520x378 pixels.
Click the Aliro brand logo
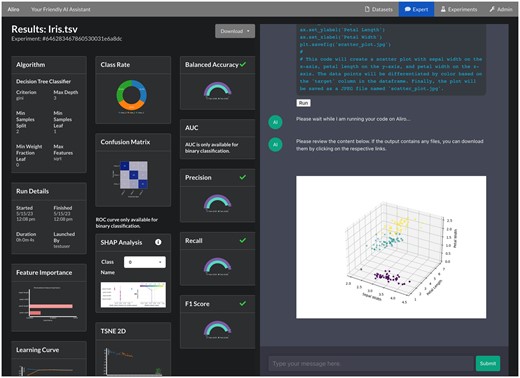[x=13, y=9]
